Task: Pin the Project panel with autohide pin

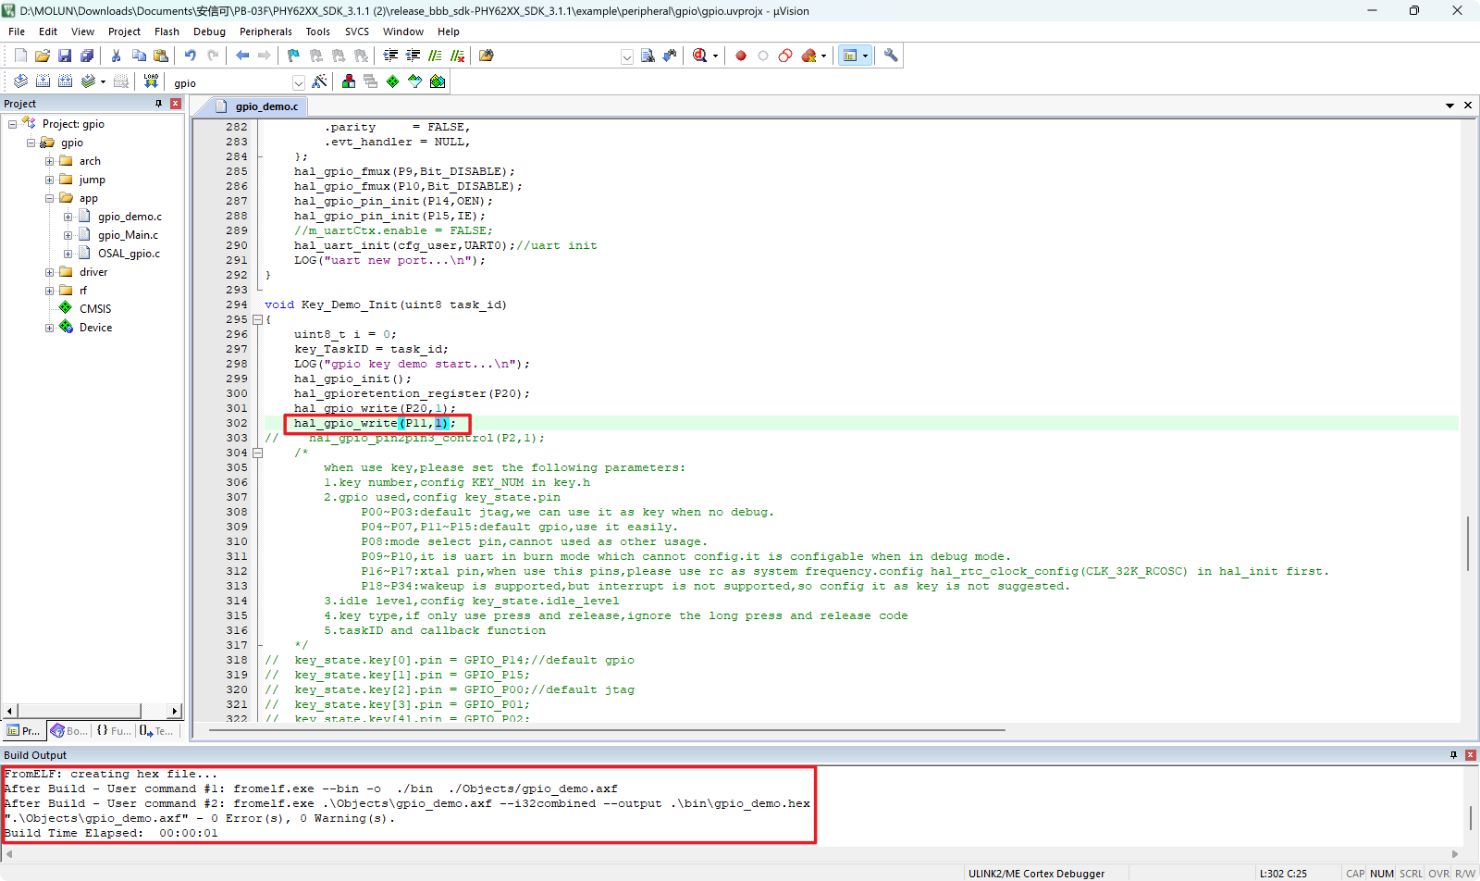Action: [x=158, y=104]
